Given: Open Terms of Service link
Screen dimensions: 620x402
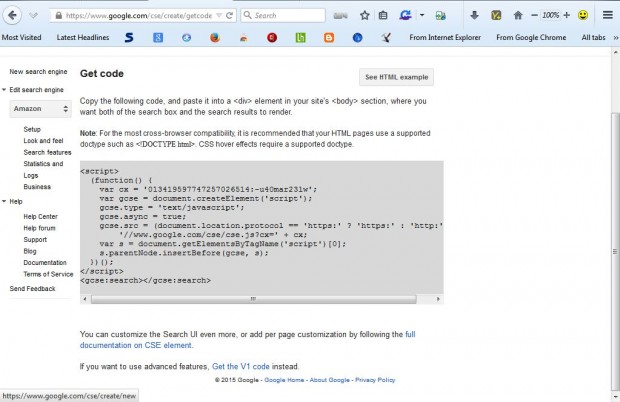Looking at the screenshot, I should 48,274.
